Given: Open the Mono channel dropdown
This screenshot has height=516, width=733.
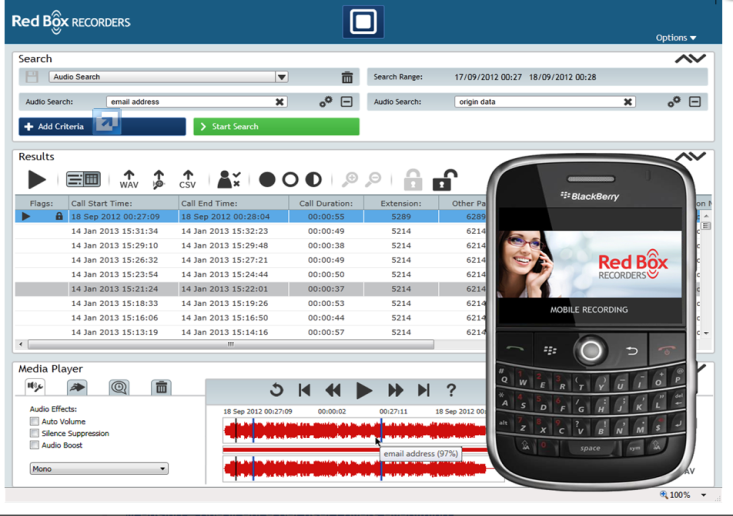Looking at the screenshot, I should tap(99, 468).
